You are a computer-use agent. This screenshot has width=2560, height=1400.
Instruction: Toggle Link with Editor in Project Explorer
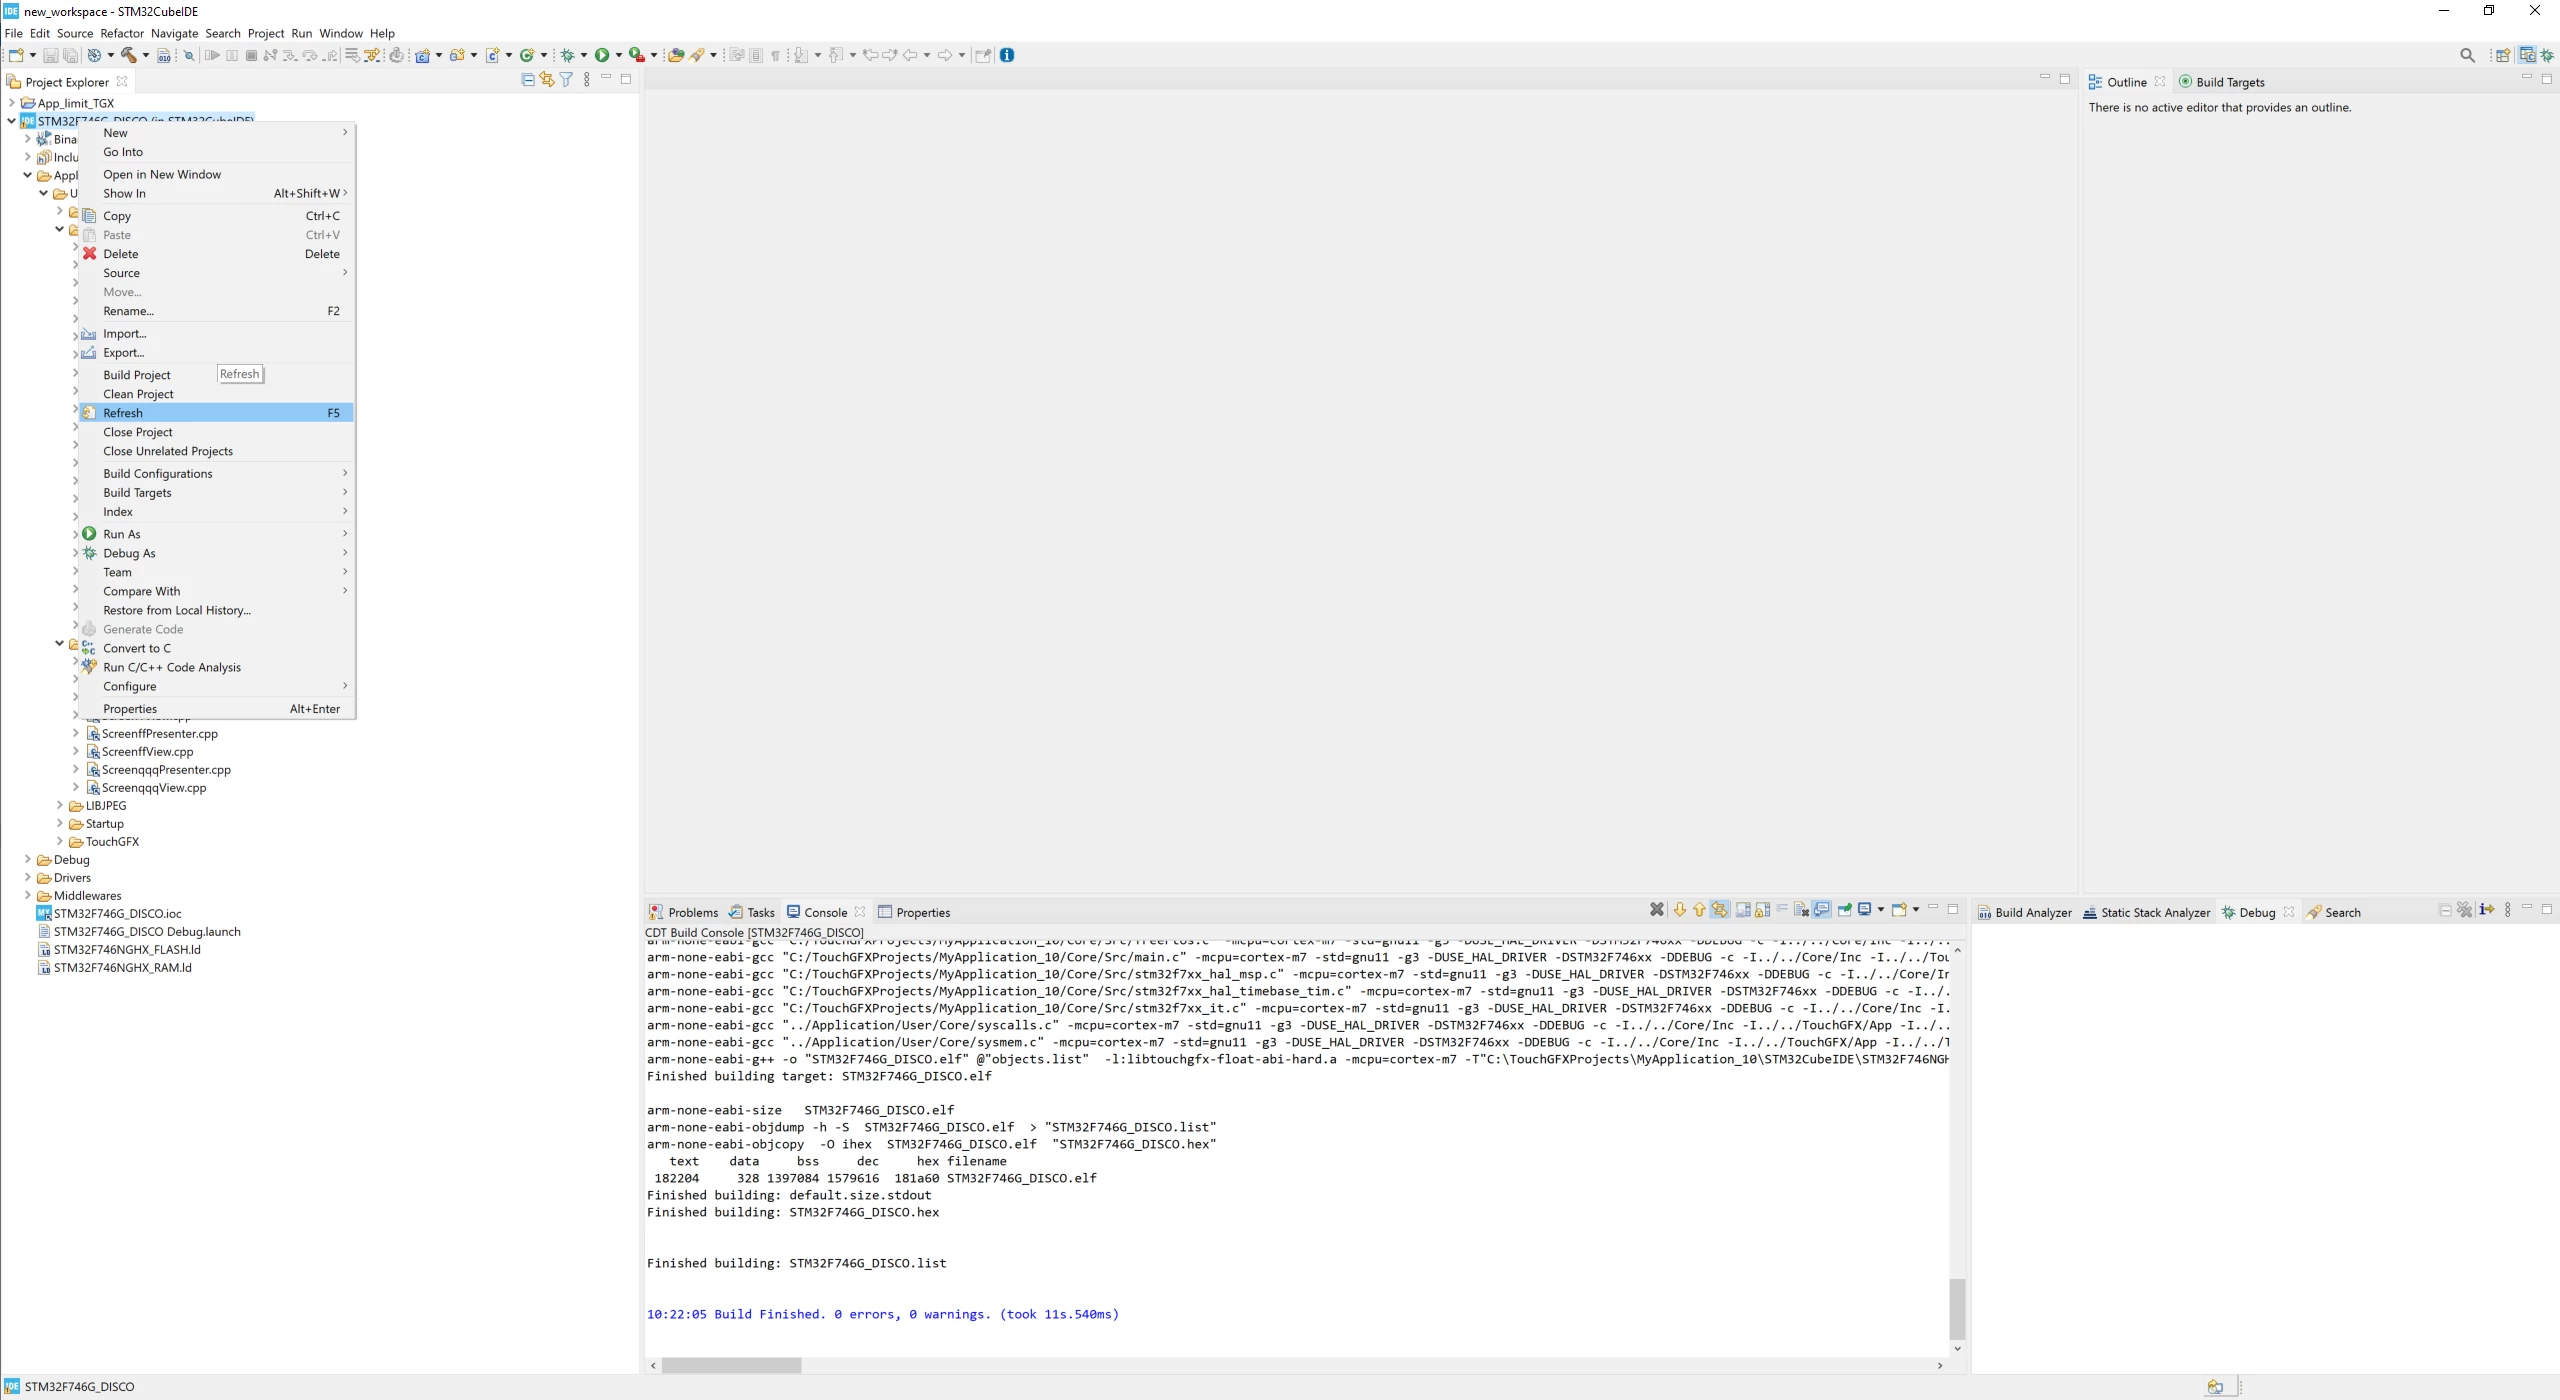click(547, 80)
